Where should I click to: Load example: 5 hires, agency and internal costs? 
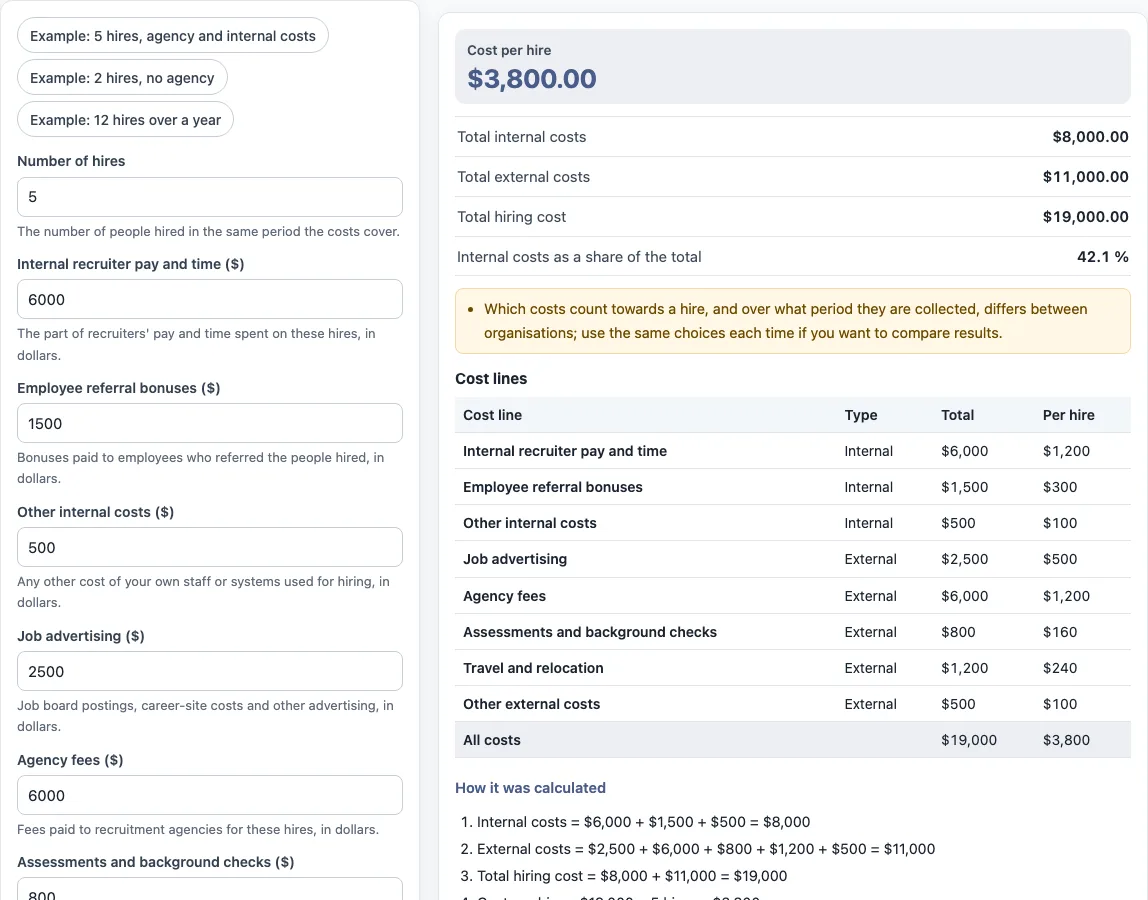click(x=173, y=36)
